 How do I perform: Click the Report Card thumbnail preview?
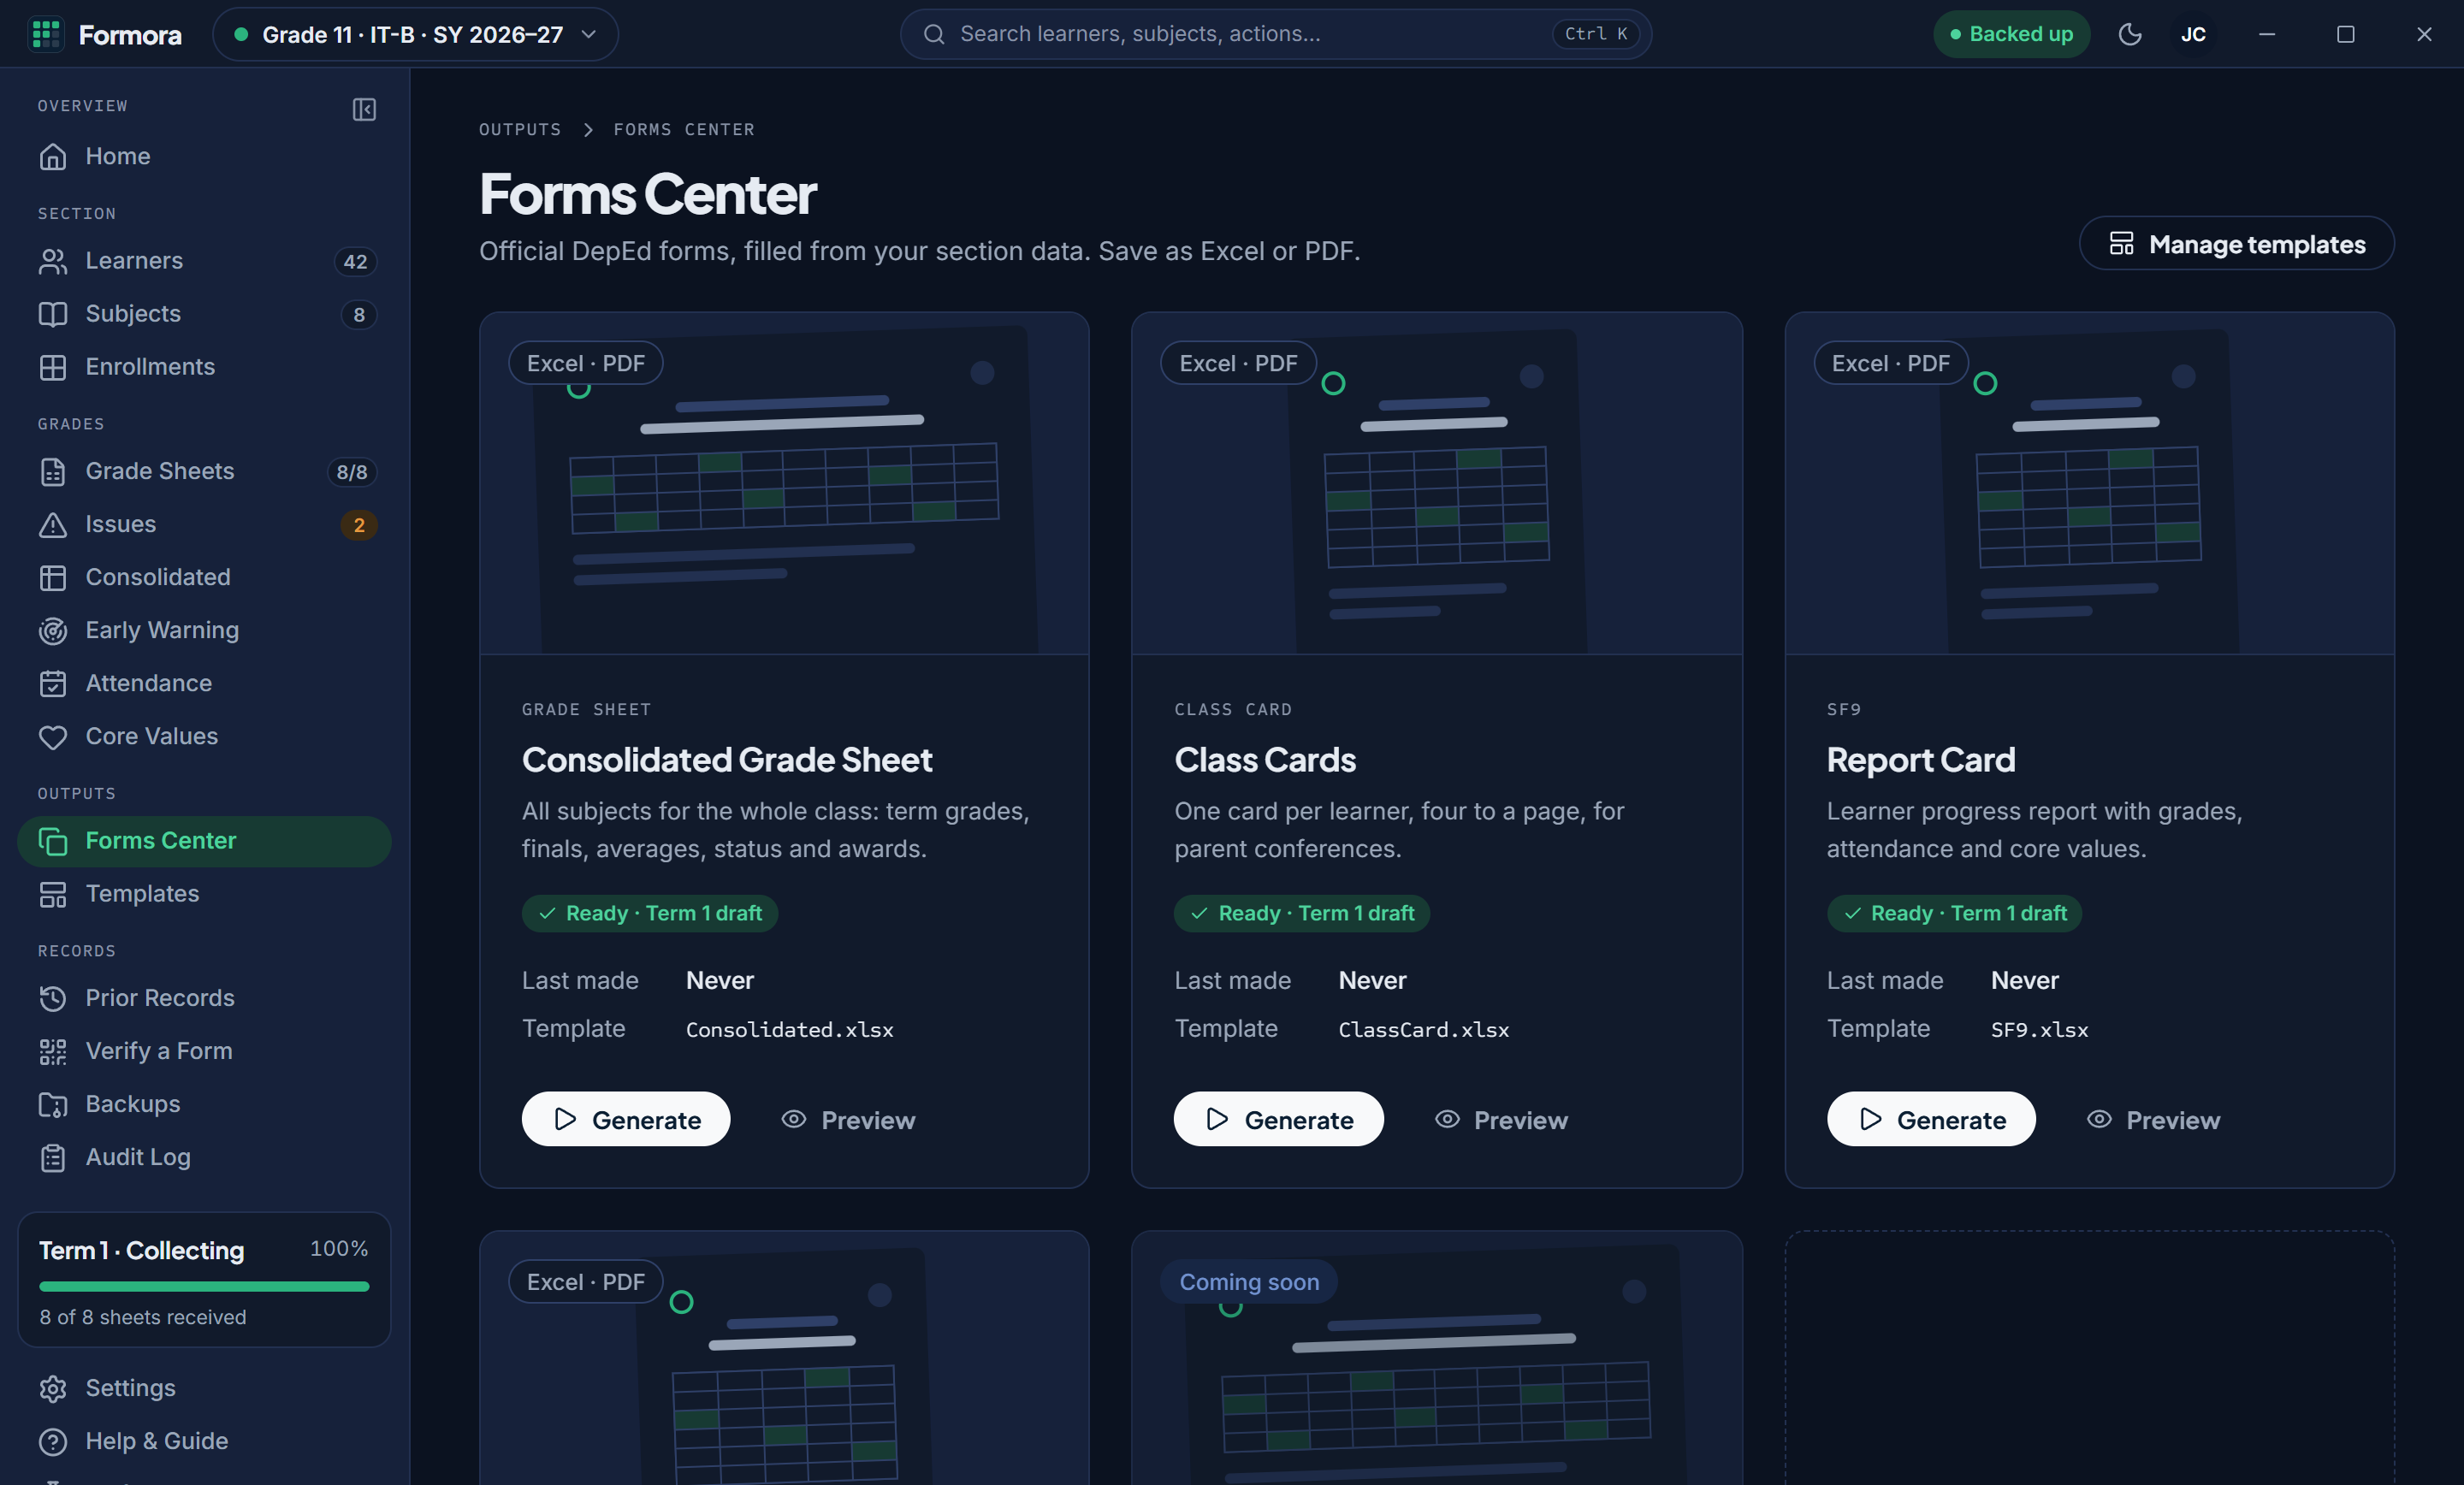2089,484
